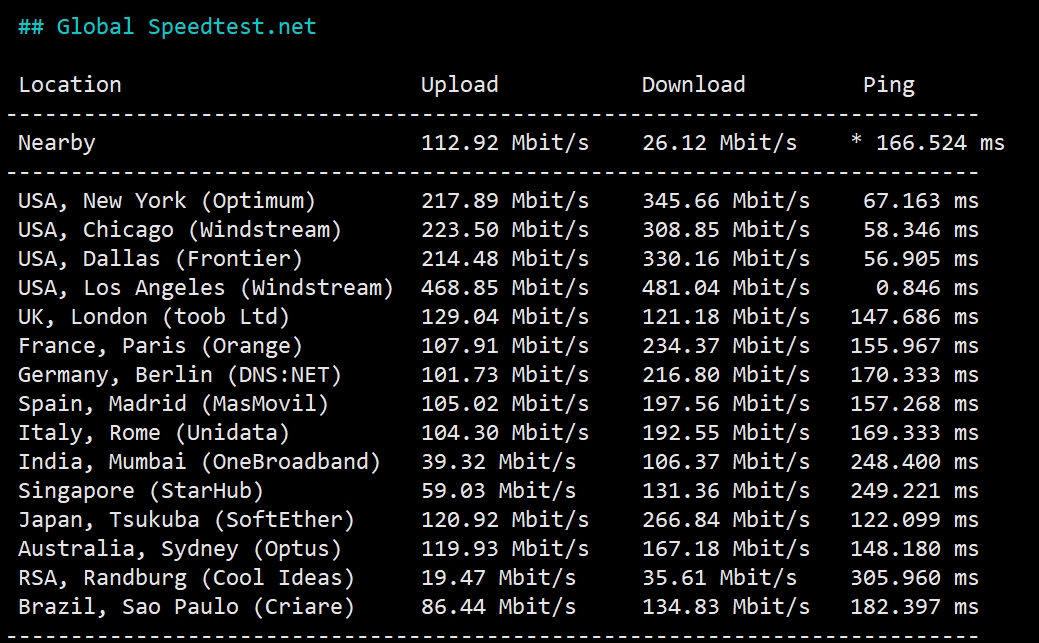Click India, Mumbai (OneBroadband) location text

pos(199,462)
